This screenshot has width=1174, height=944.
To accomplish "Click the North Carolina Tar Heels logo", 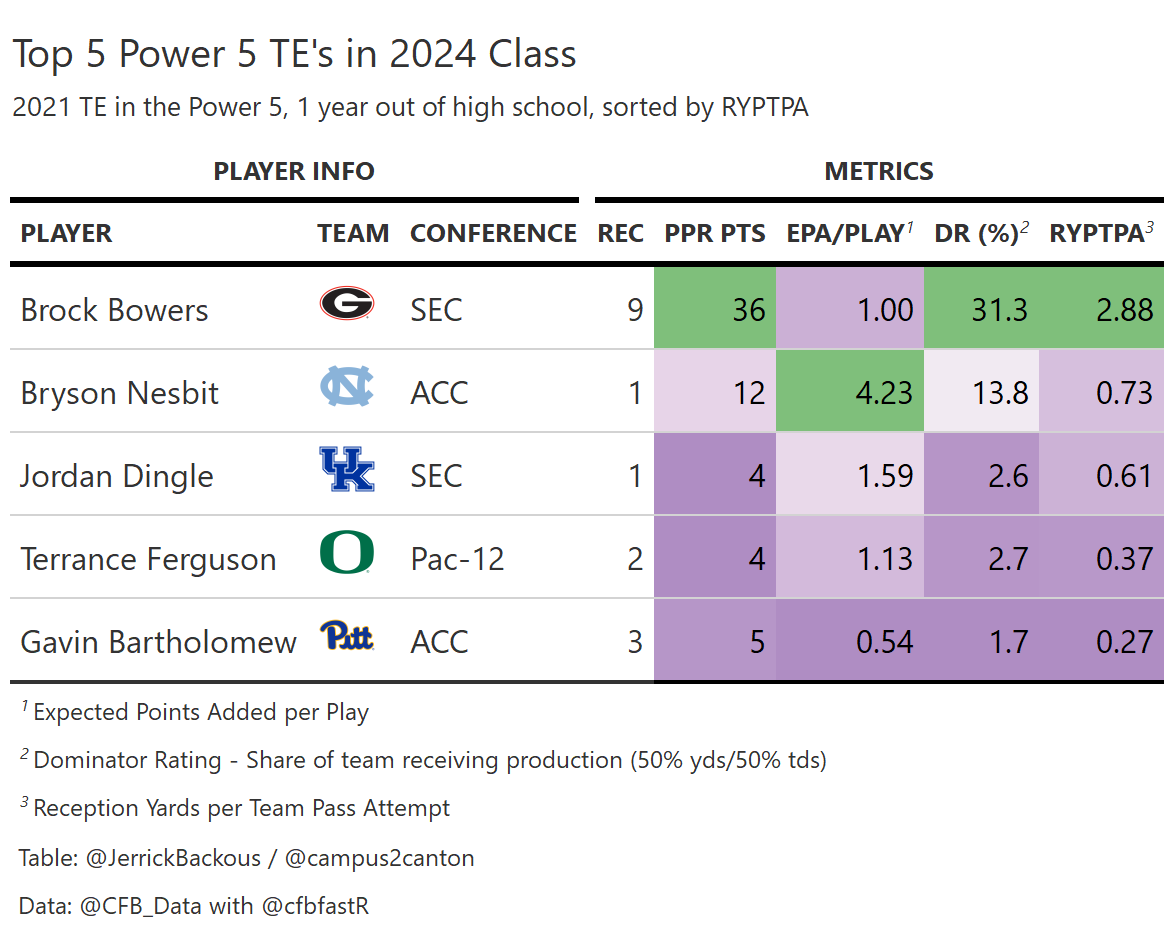I will (x=346, y=387).
